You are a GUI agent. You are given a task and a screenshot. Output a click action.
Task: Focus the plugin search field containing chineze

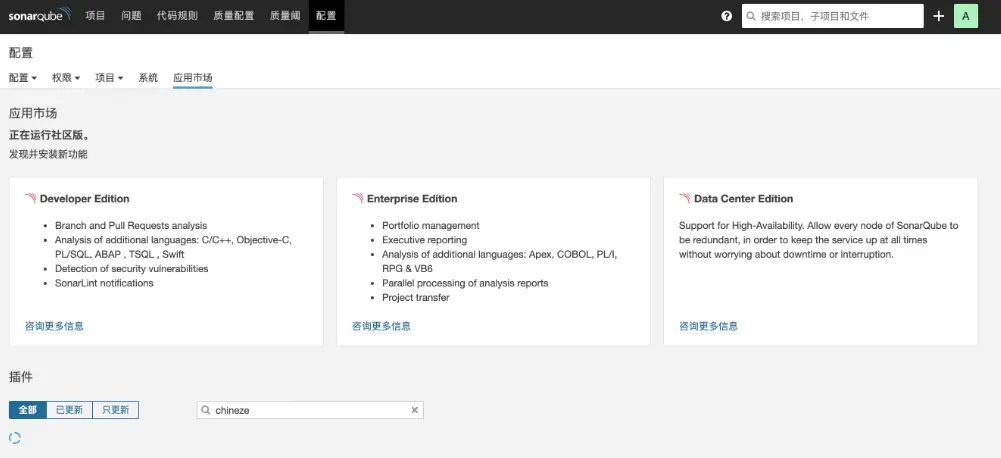[310, 410]
